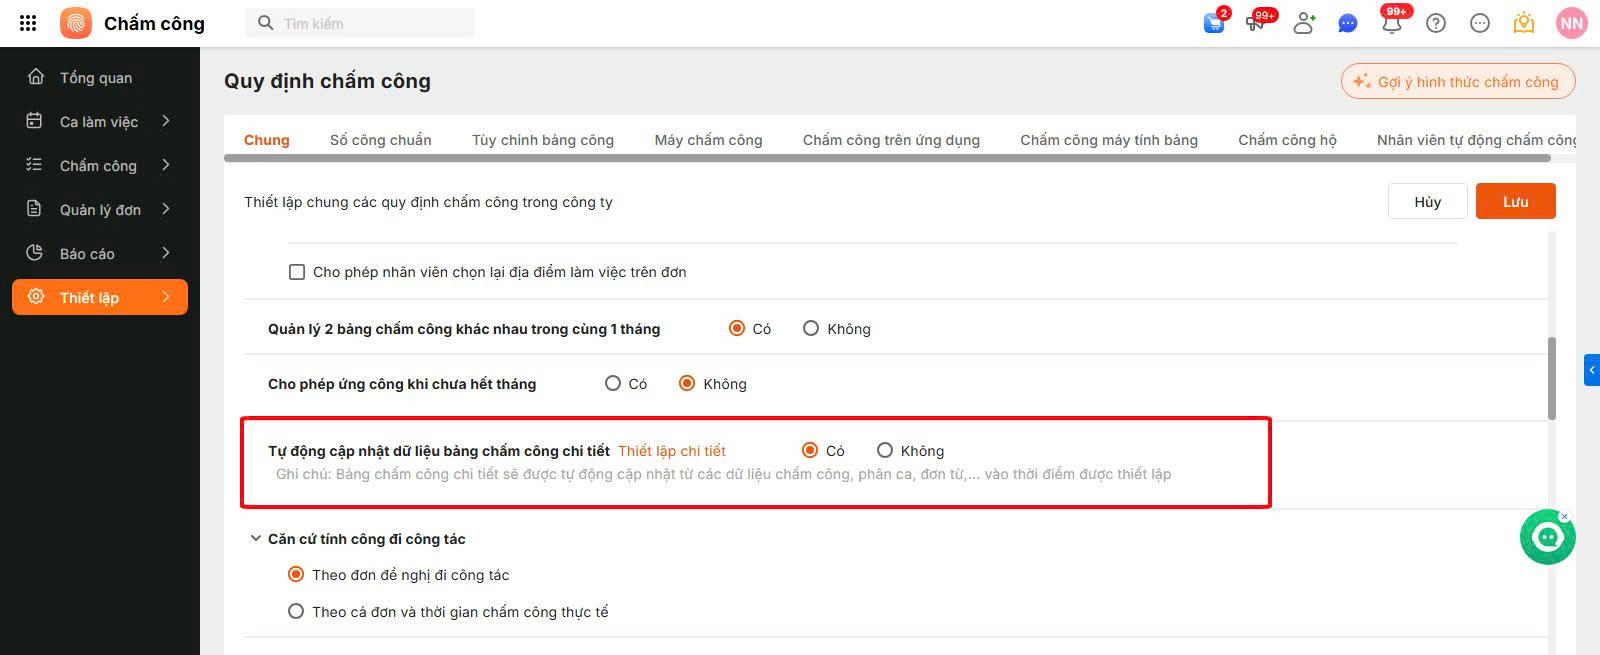Image resolution: width=1600 pixels, height=655 pixels.
Task: Switch to Tùy chỉnh bảng công tab
Action: click(543, 140)
